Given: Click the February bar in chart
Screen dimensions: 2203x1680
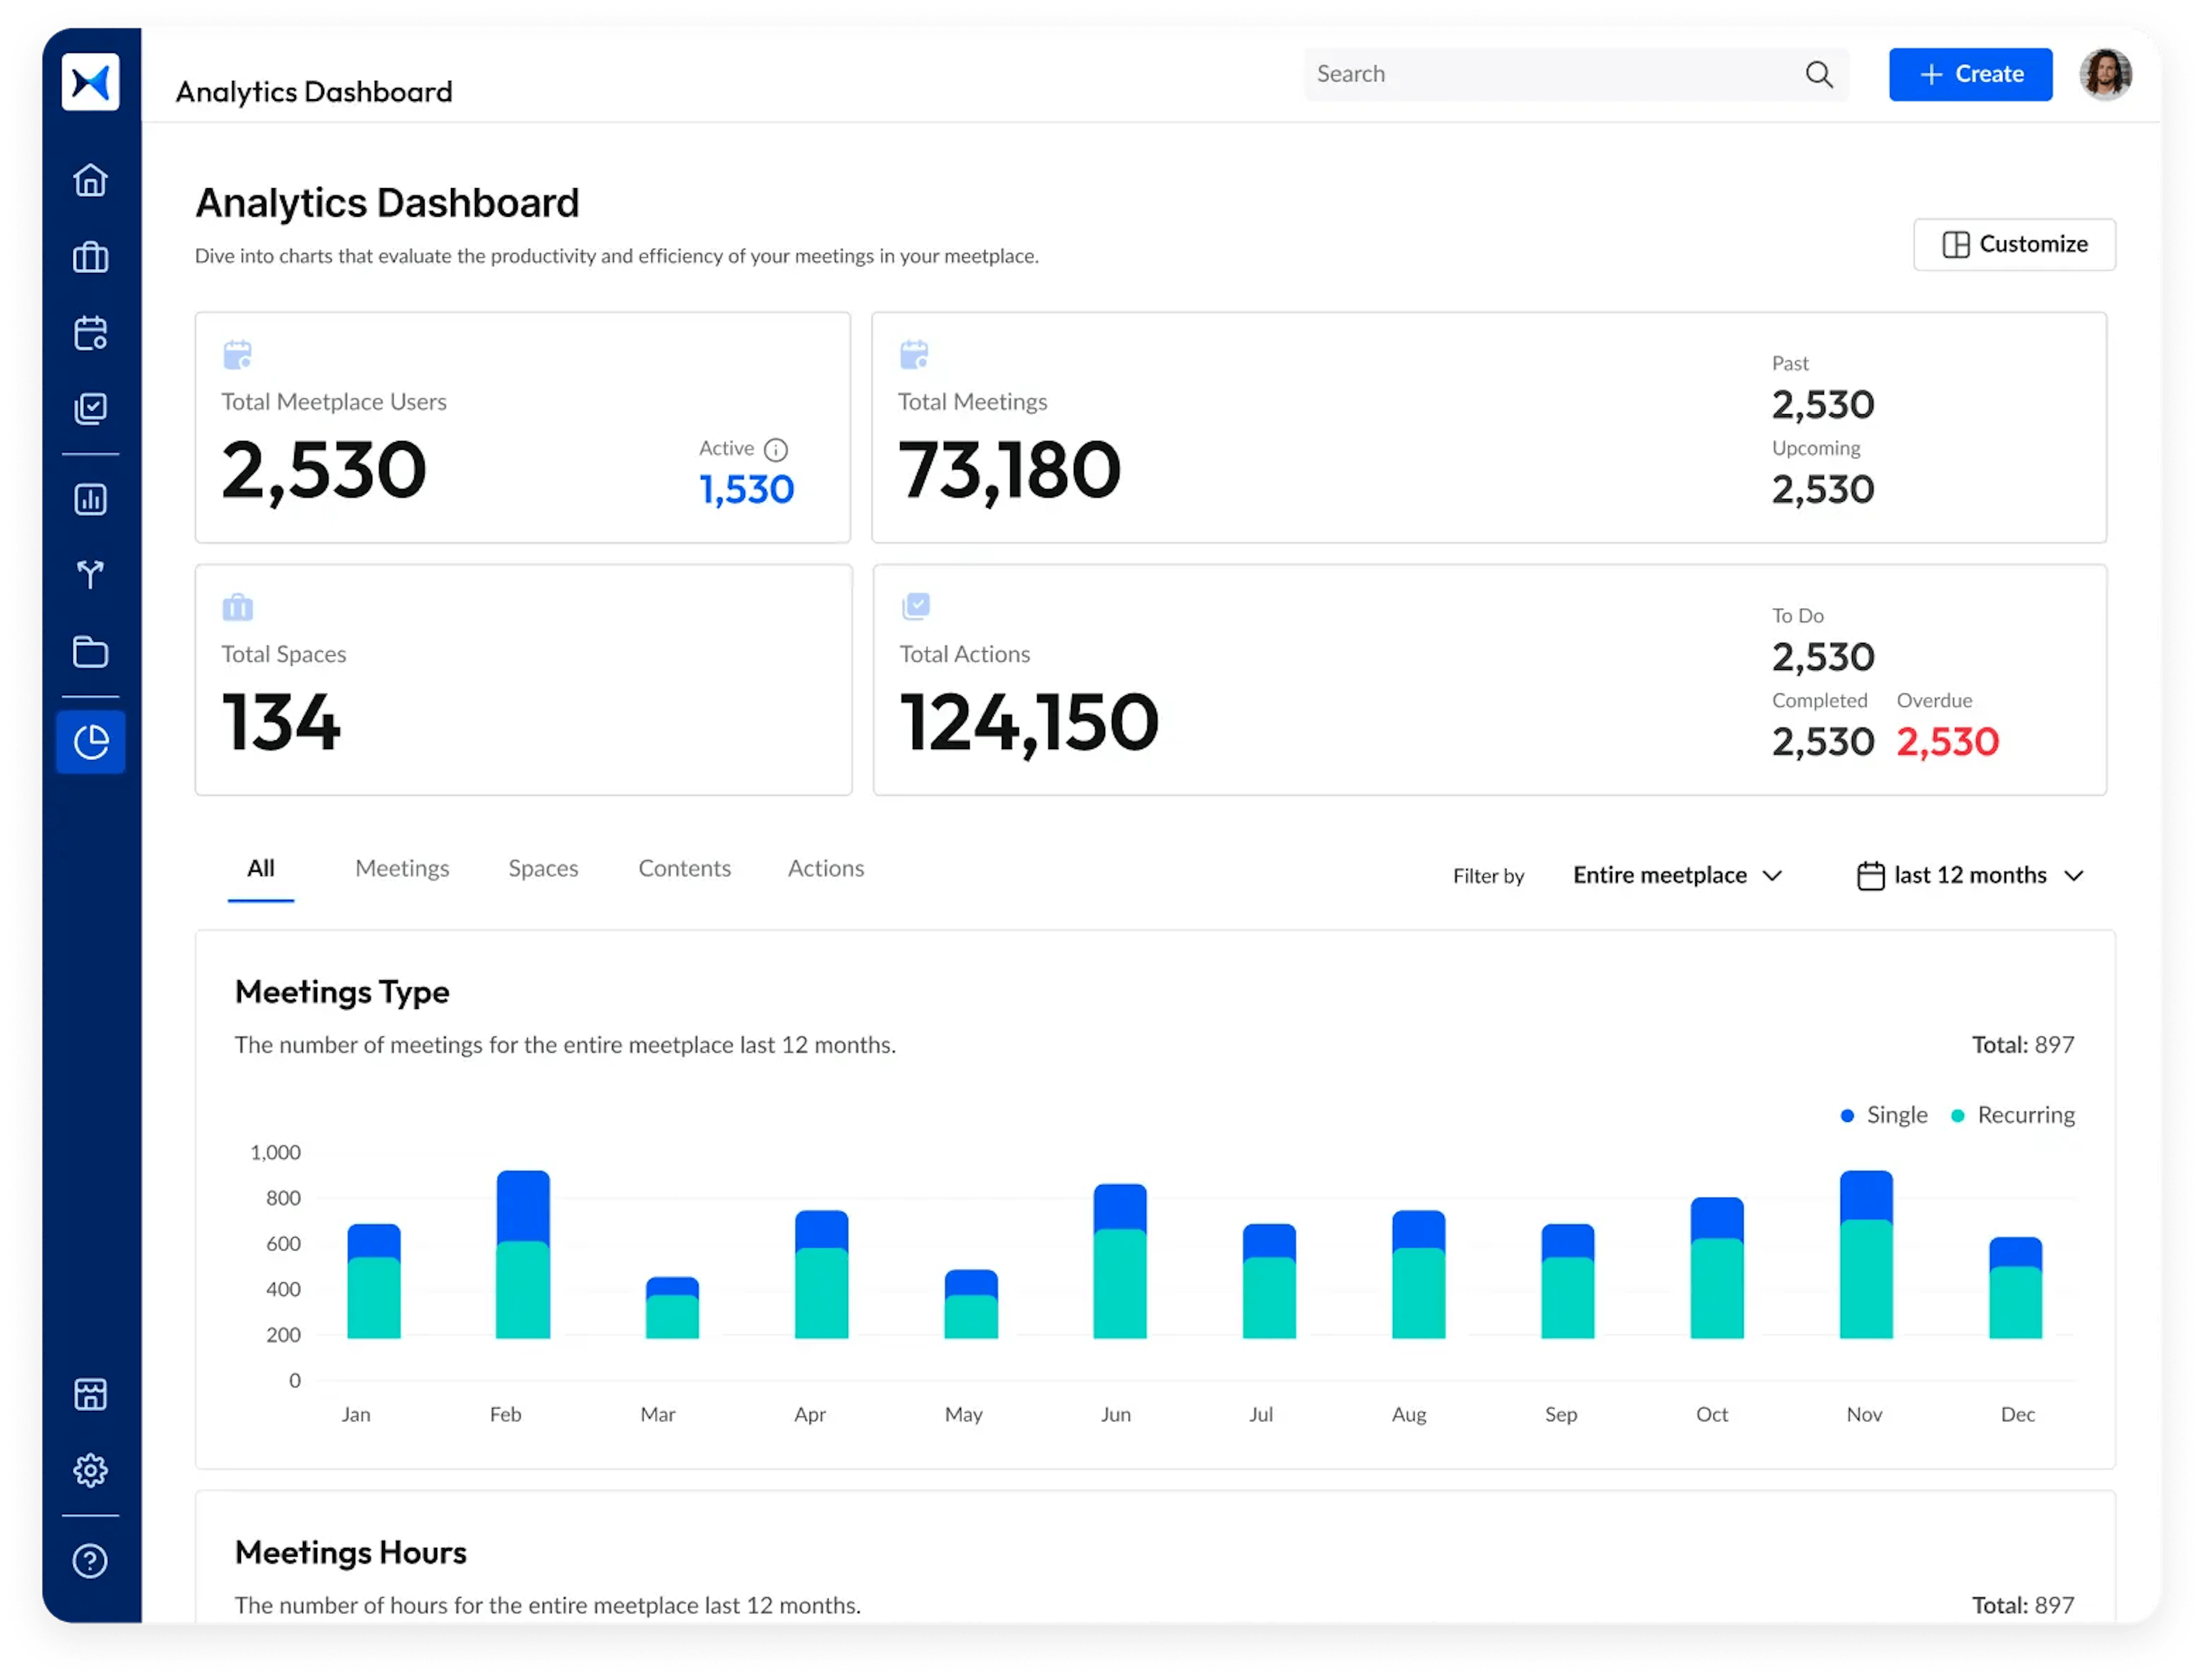Looking at the screenshot, I should (x=523, y=1255).
